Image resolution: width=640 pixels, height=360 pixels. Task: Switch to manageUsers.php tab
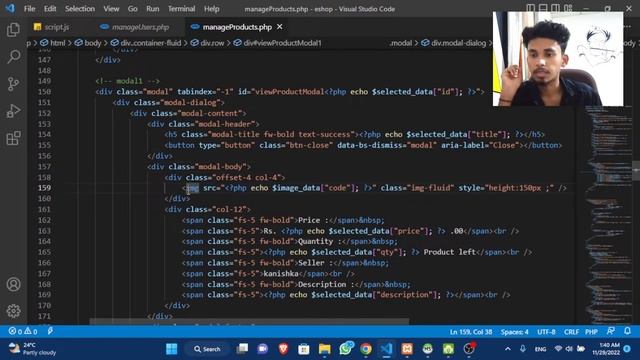[x=140, y=27]
